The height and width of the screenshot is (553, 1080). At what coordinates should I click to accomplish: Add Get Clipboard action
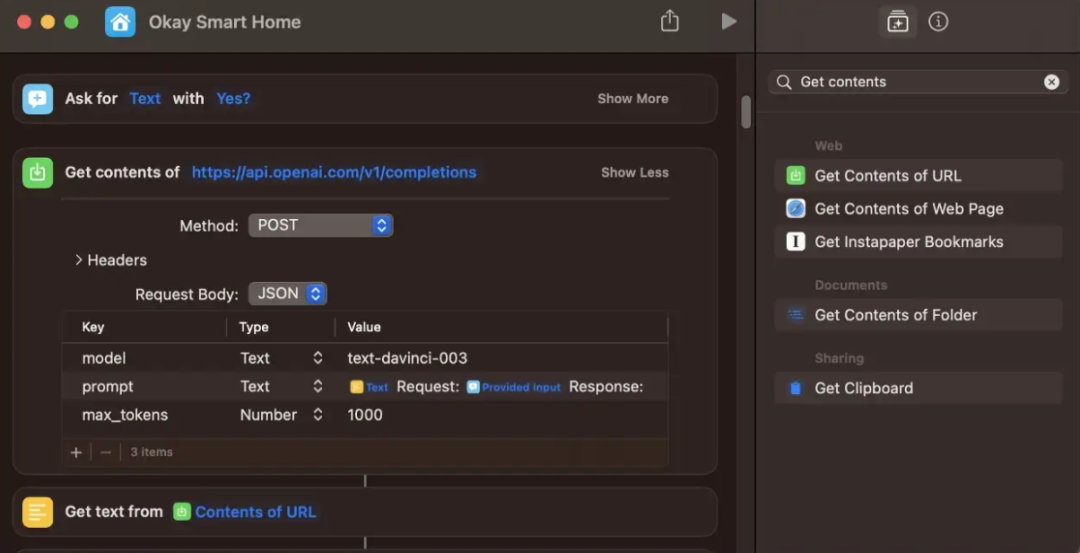point(919,388)
